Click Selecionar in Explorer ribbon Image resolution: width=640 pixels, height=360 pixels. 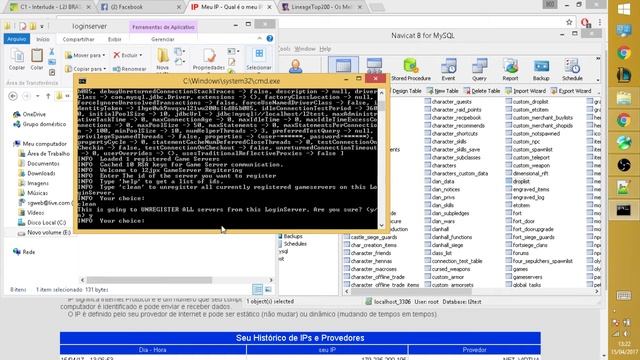coord(259,59)
